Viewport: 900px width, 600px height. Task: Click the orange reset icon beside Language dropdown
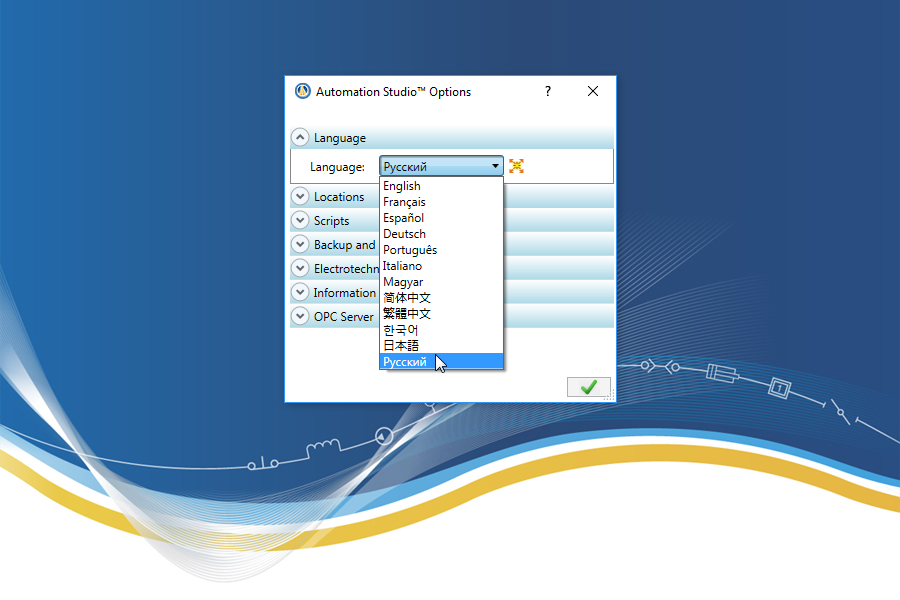click(516, 167)
